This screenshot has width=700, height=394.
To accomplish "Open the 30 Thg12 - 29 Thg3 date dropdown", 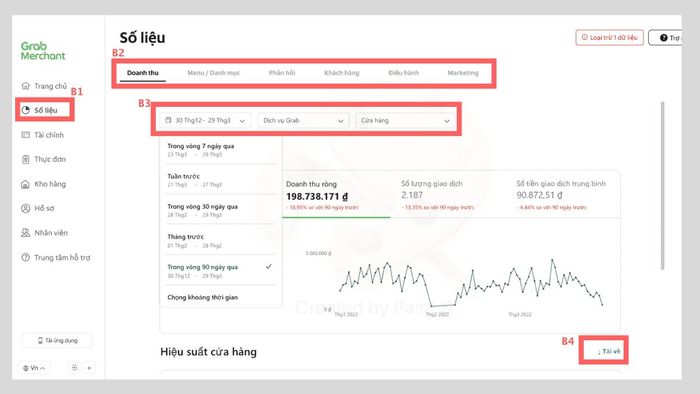I will [x=205, y=120].
